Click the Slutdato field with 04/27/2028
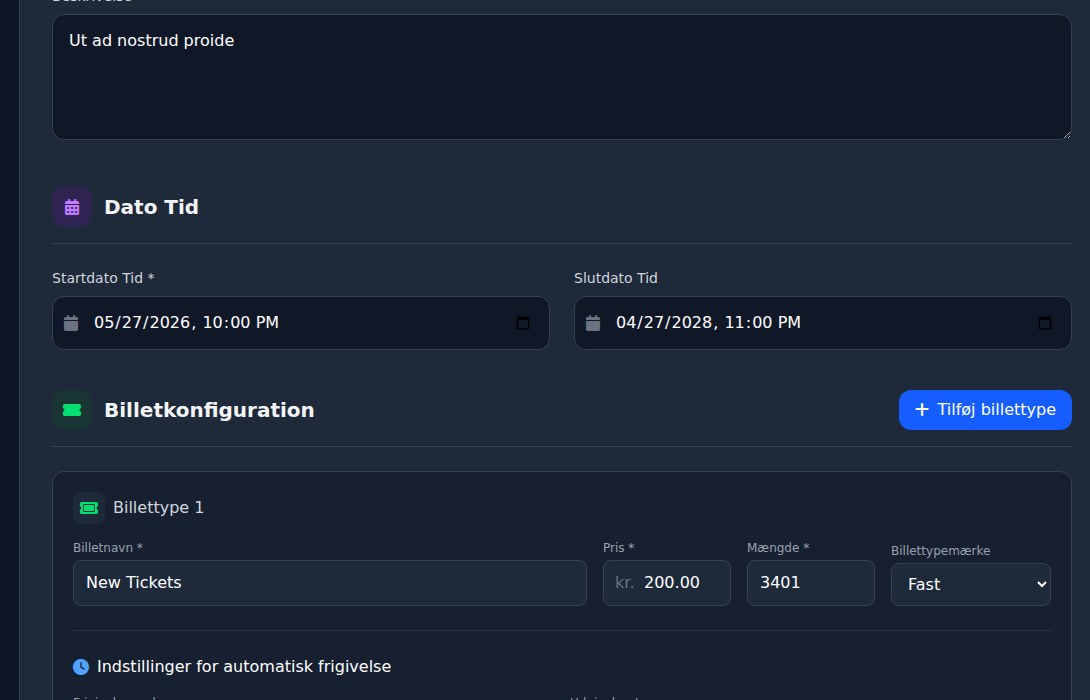The image size is (1090, 700). pyautogui.click(x=822, y=323)
